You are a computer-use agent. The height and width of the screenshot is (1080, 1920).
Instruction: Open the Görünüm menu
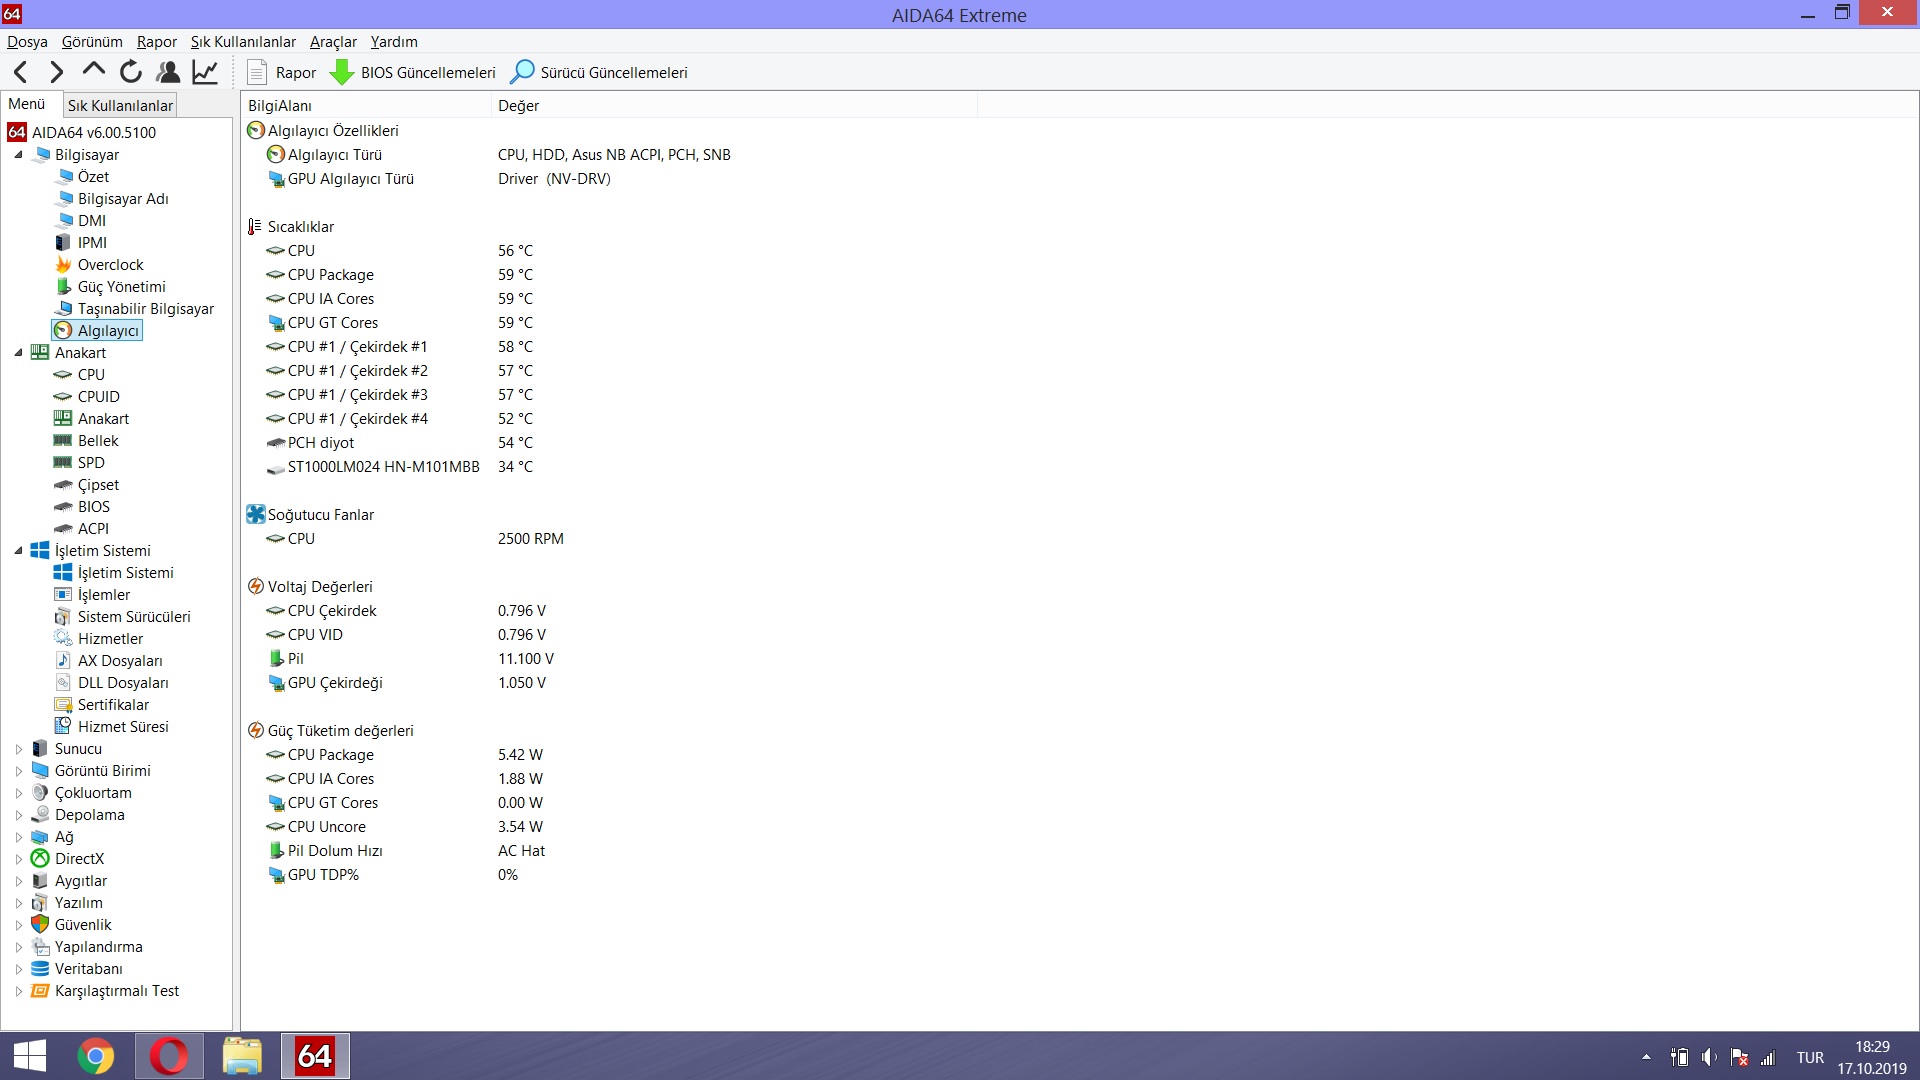coord(92,42)
